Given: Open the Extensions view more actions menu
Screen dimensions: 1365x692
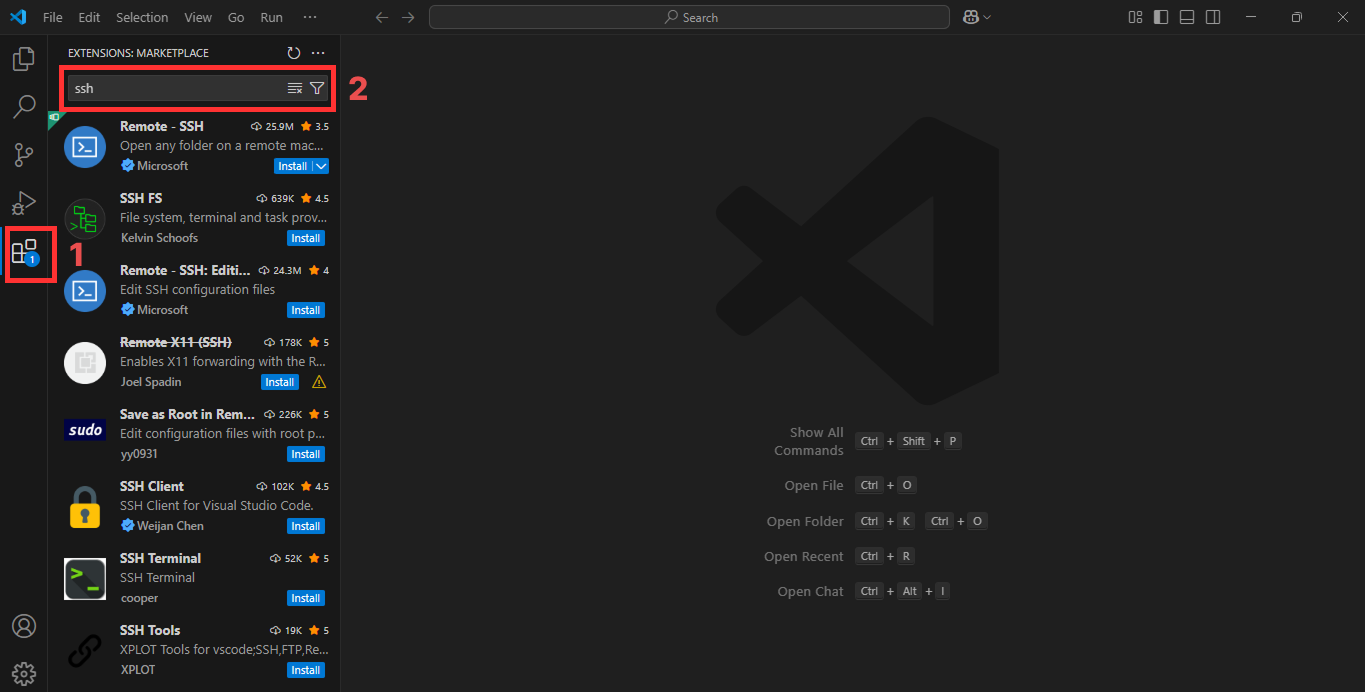Looking at the screenshot, I should [318, 53].
